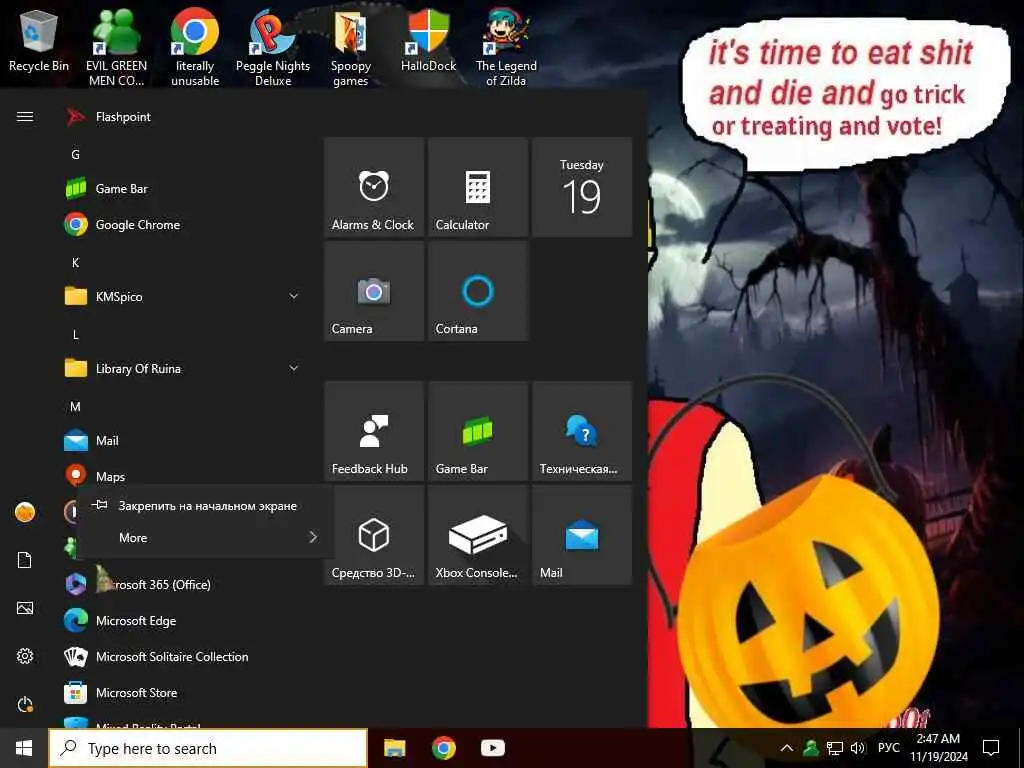This screenshot has width=1024, height=768.
Task: Click the Windows Start button
Action: [24, 748]
